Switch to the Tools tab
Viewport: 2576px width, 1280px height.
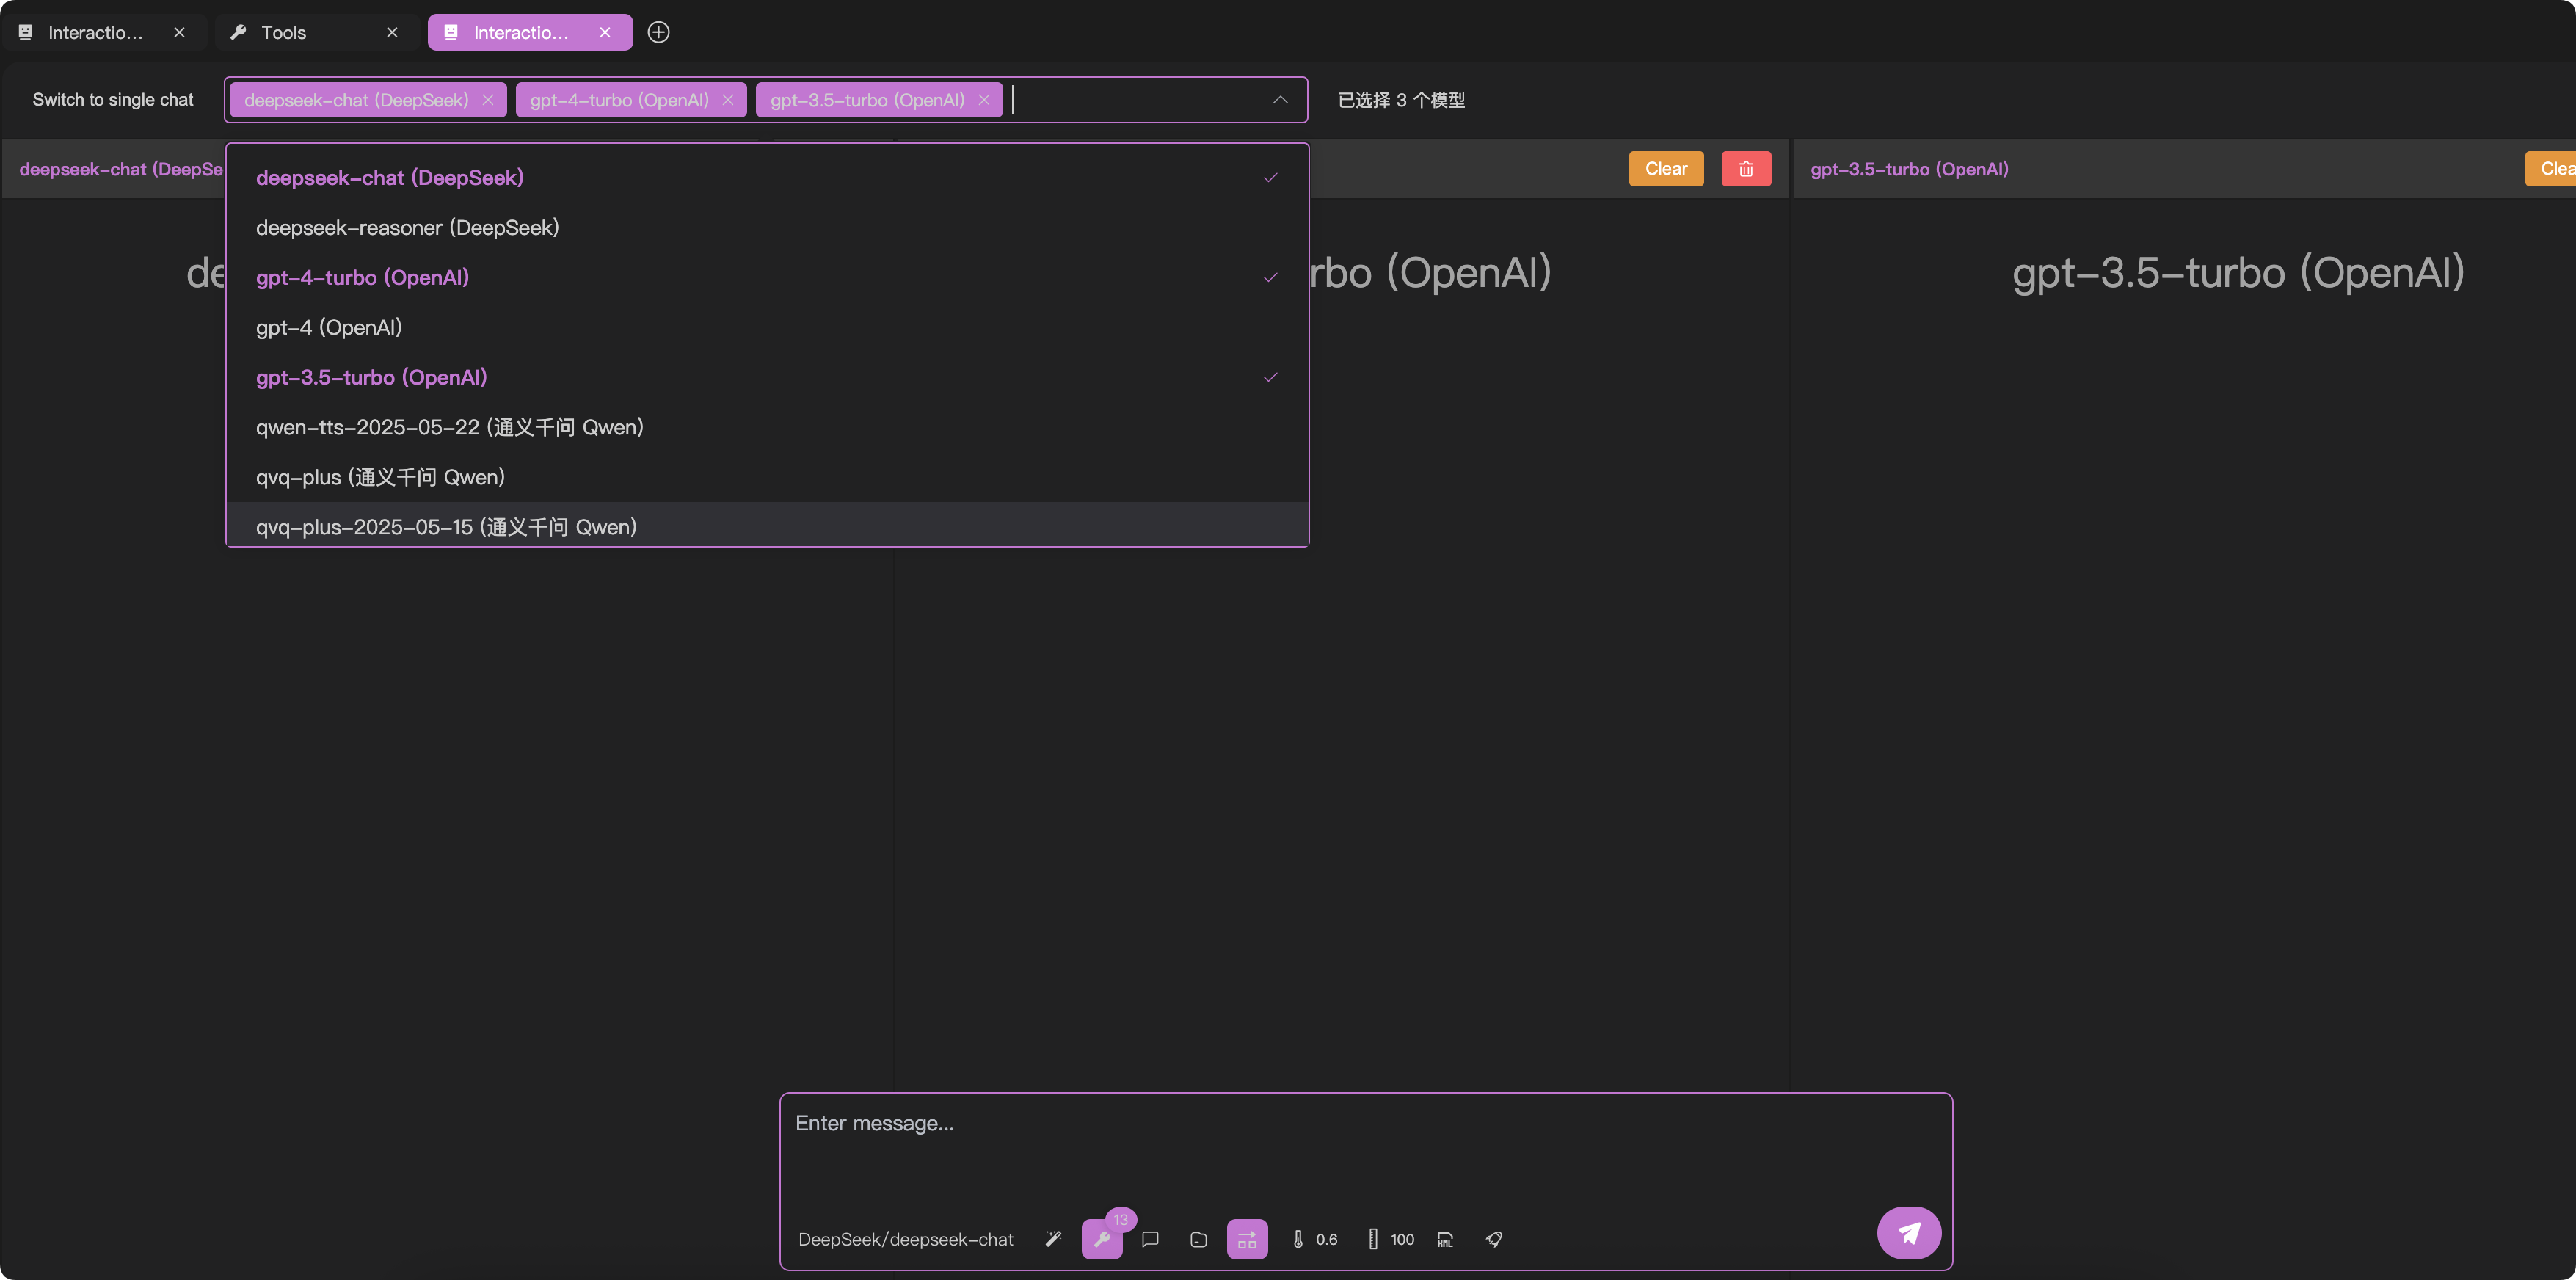coord(283,32)
